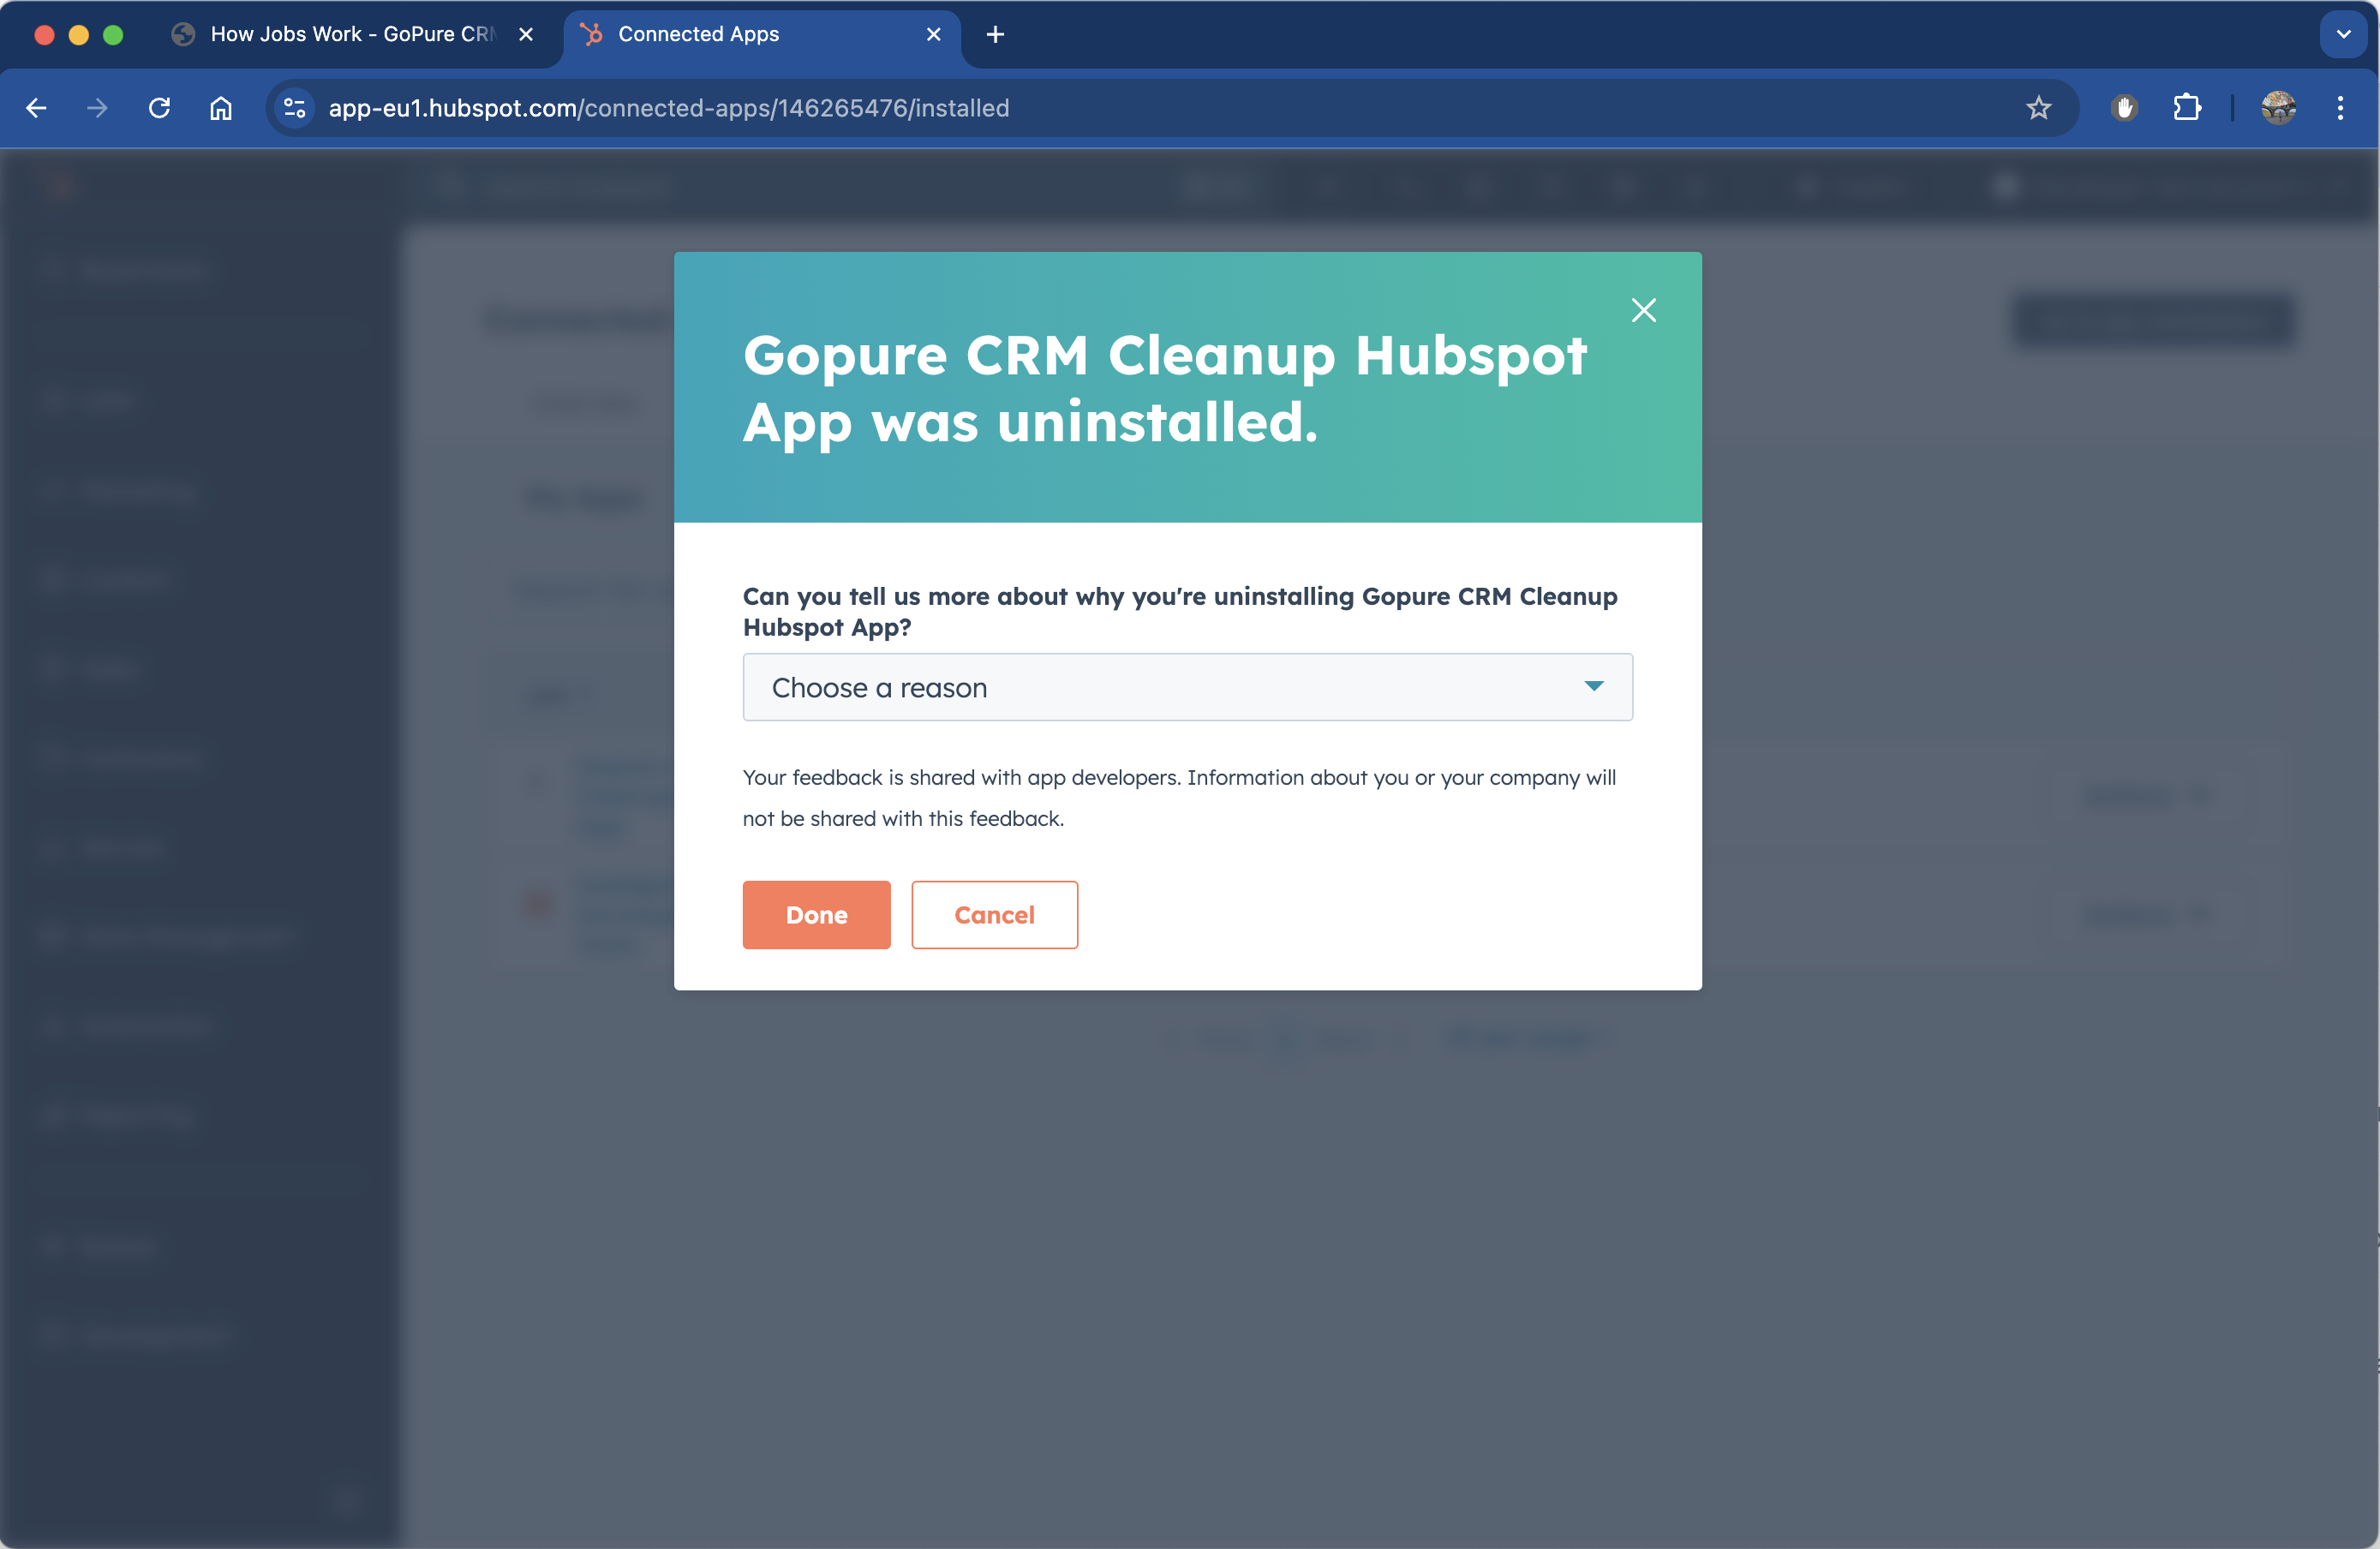Bookmark this page with star icon
The width and height of the screenshot is (2380, 1549).
pyautogui.click(x=2038, y=108)
